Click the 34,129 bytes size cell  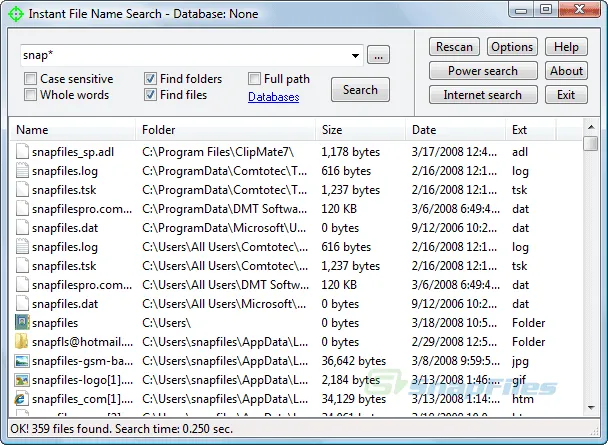pyautogui.click(x=354, y=399)
